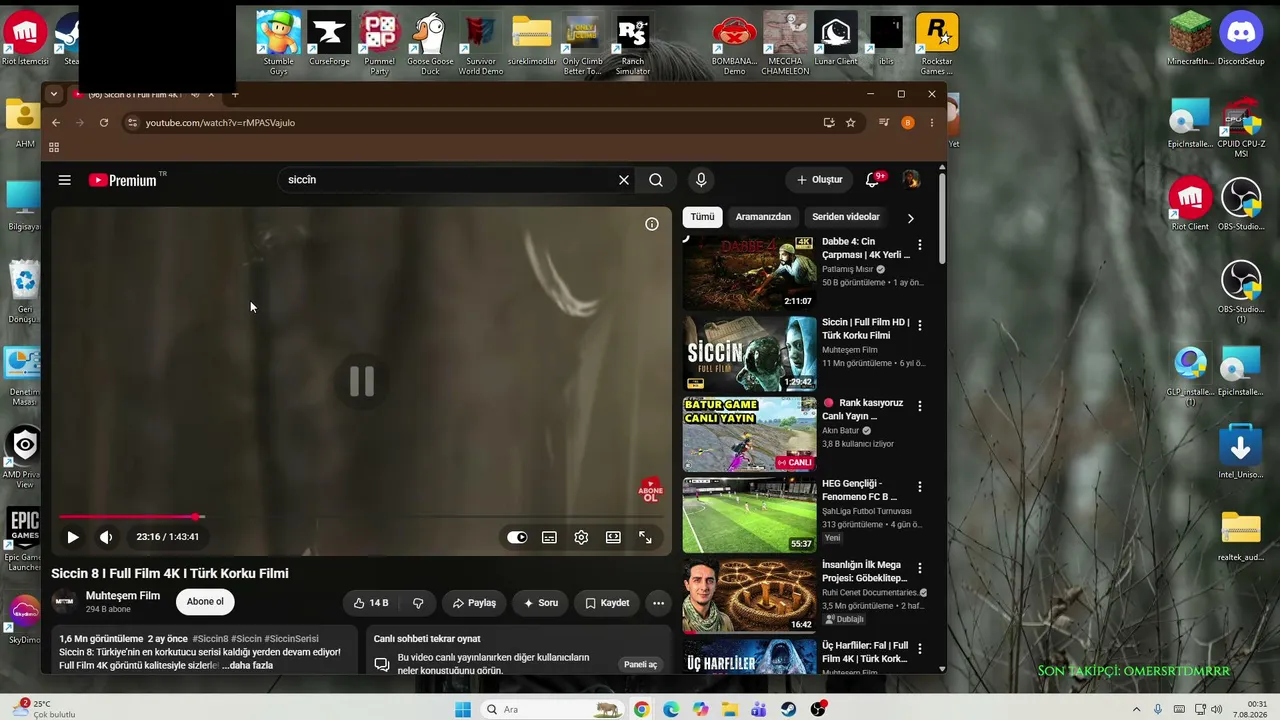Toggle subtitles in the video player

click(x=549, y=537)
